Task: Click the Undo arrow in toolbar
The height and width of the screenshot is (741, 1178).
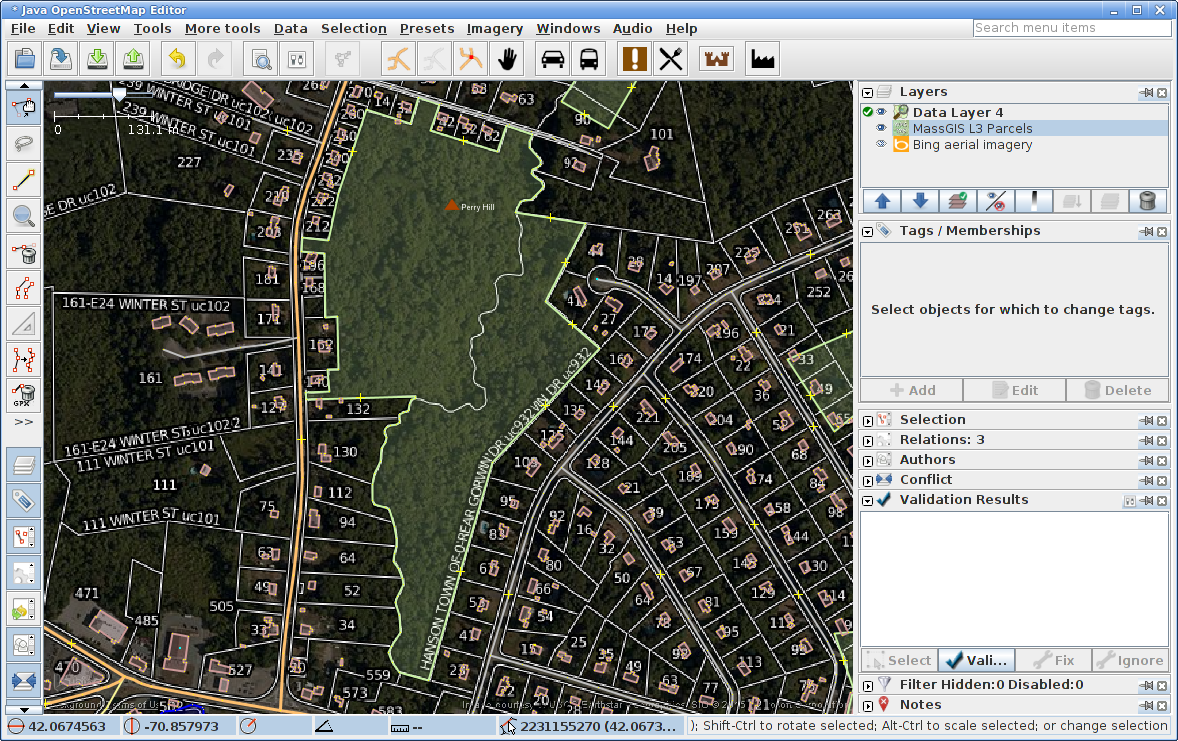Action: pos(177,59)
